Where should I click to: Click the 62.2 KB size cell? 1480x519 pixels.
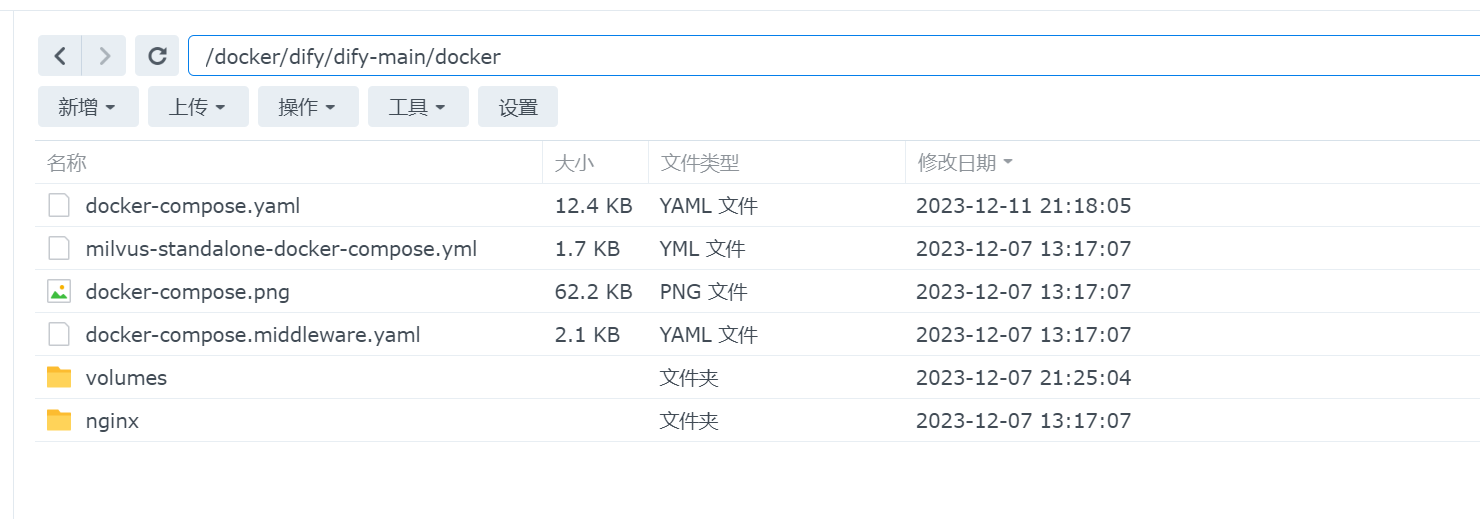click(594, 292)
